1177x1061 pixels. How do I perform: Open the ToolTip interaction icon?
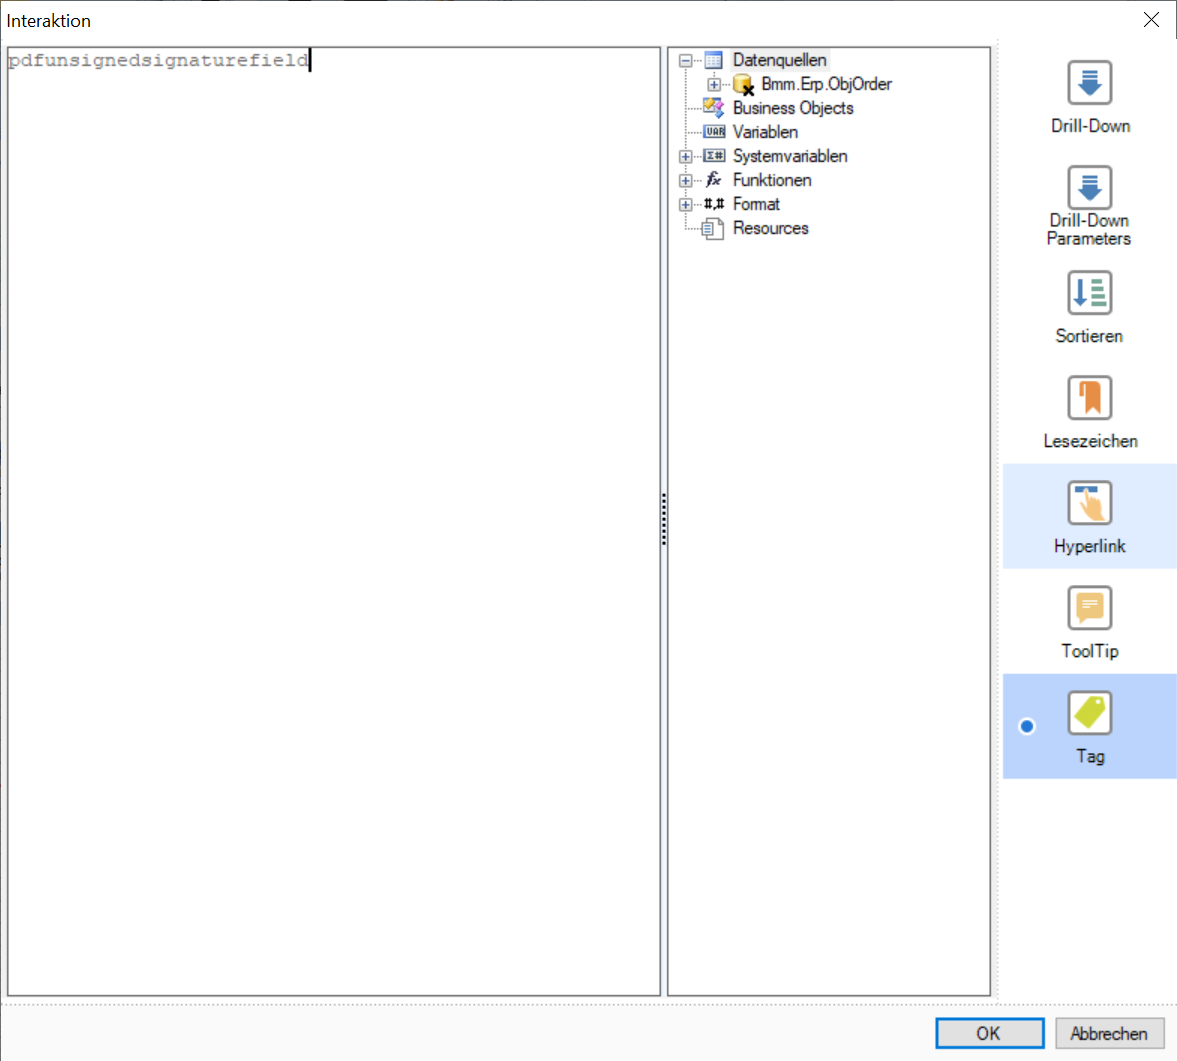1089,608
